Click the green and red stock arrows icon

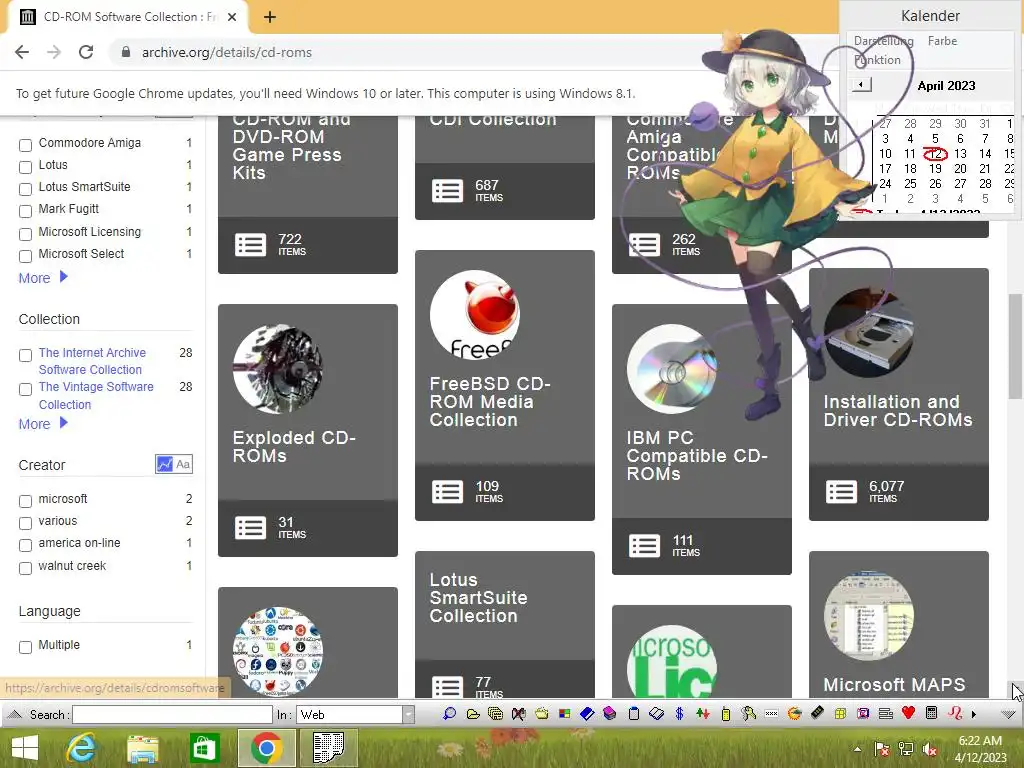(703, 714)
